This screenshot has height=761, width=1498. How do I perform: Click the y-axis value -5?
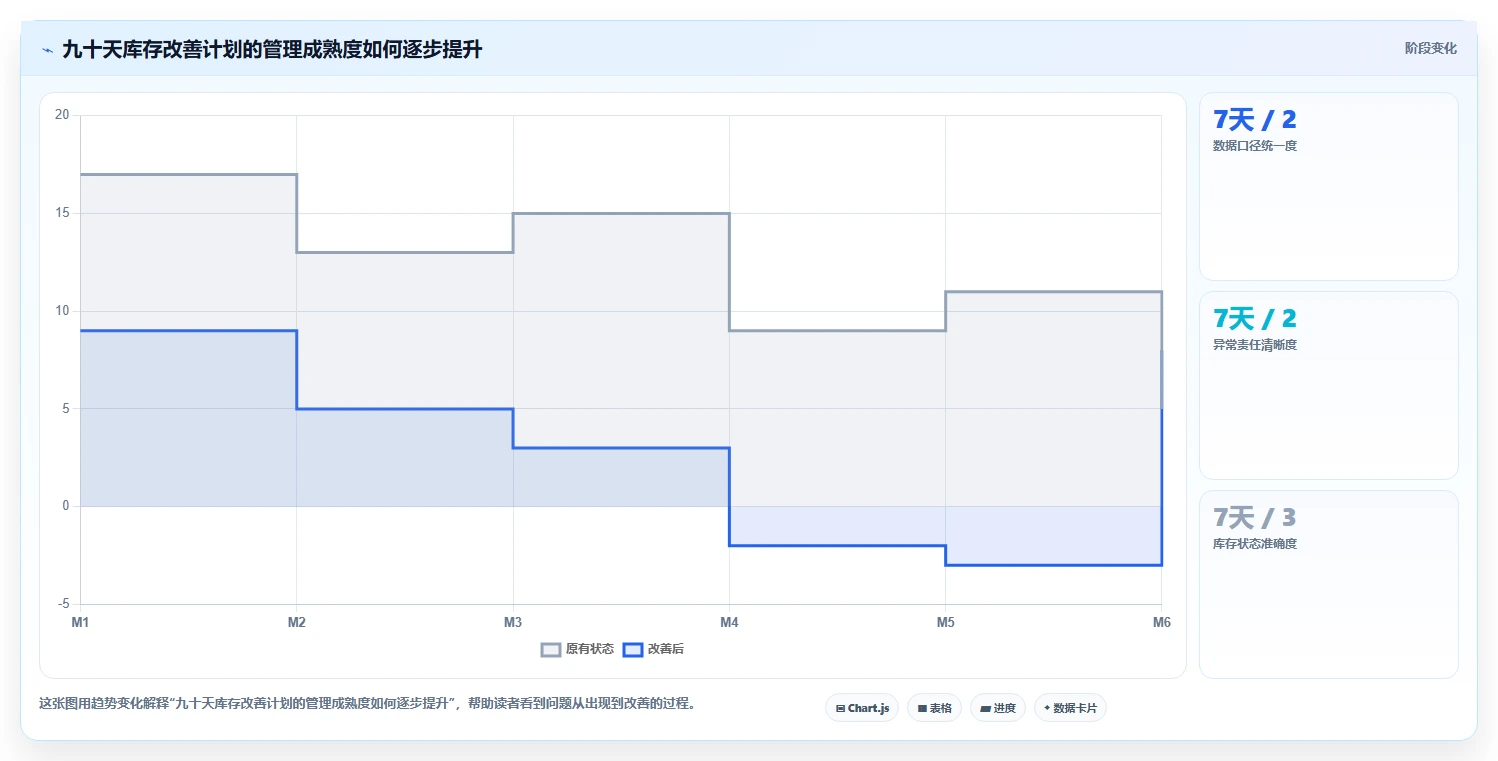coord(62,604)
